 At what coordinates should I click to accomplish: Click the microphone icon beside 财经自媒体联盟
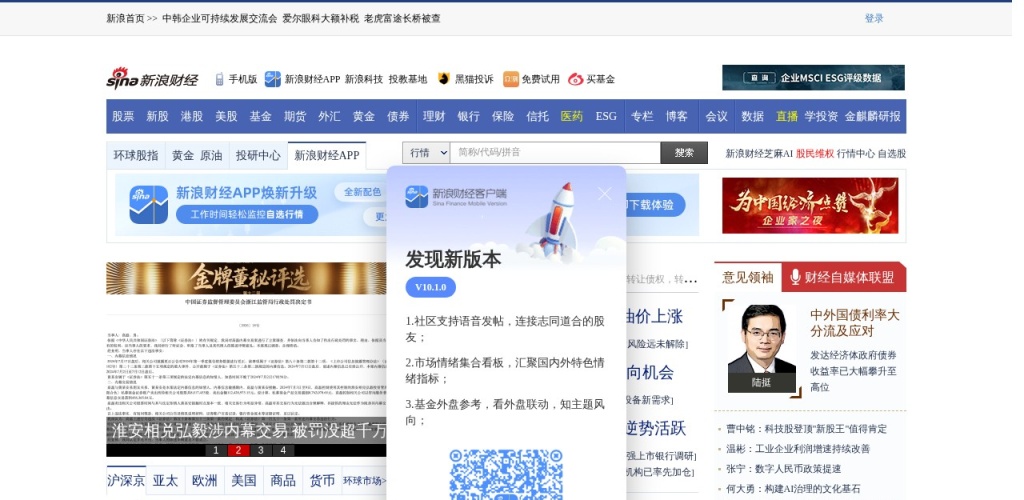(x=795, y=277)
